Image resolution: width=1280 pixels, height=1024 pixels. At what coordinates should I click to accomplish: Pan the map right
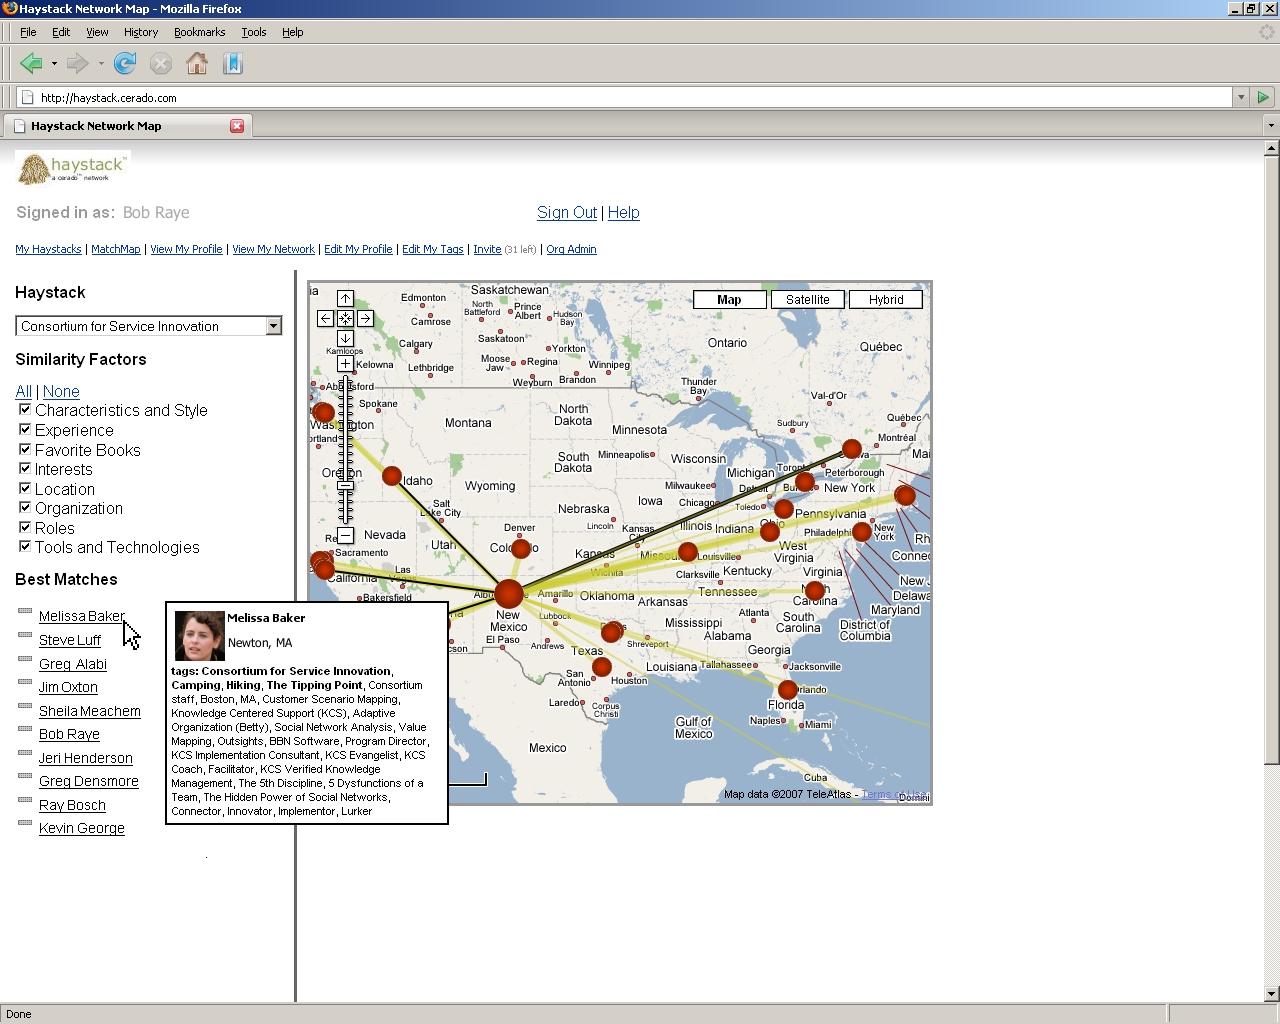click(x=365, y=319)
